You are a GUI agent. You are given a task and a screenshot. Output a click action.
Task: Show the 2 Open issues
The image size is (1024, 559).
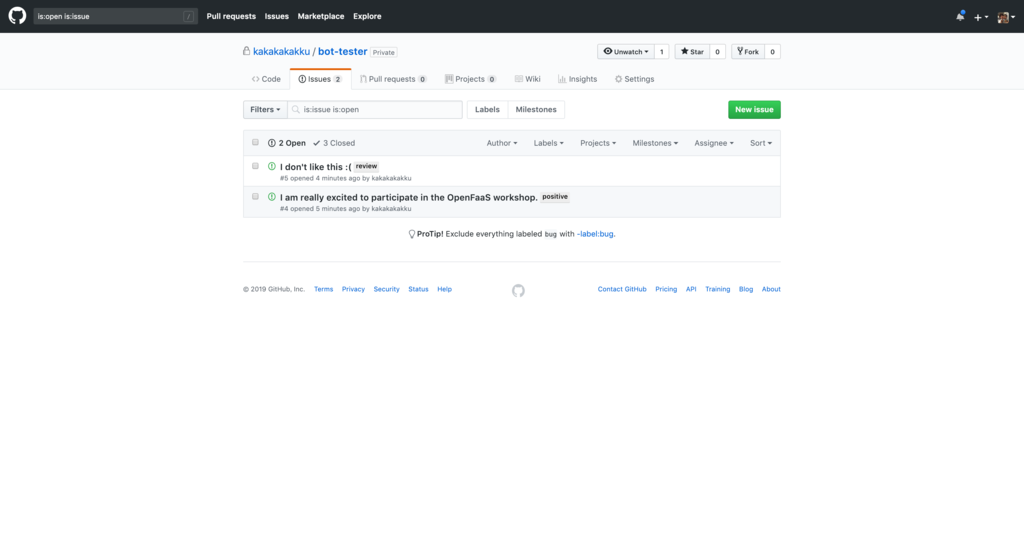point(287,143)
